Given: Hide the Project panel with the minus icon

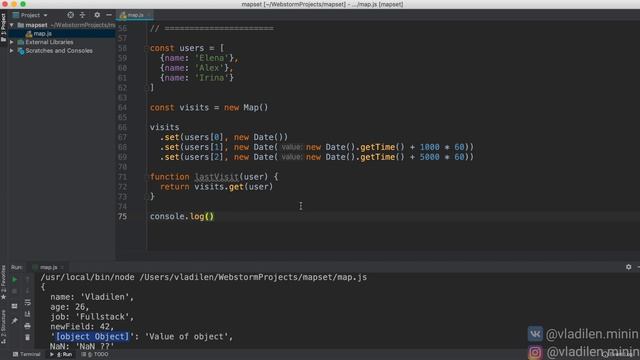Looking at the screenshot, I should tap(109, 15).
